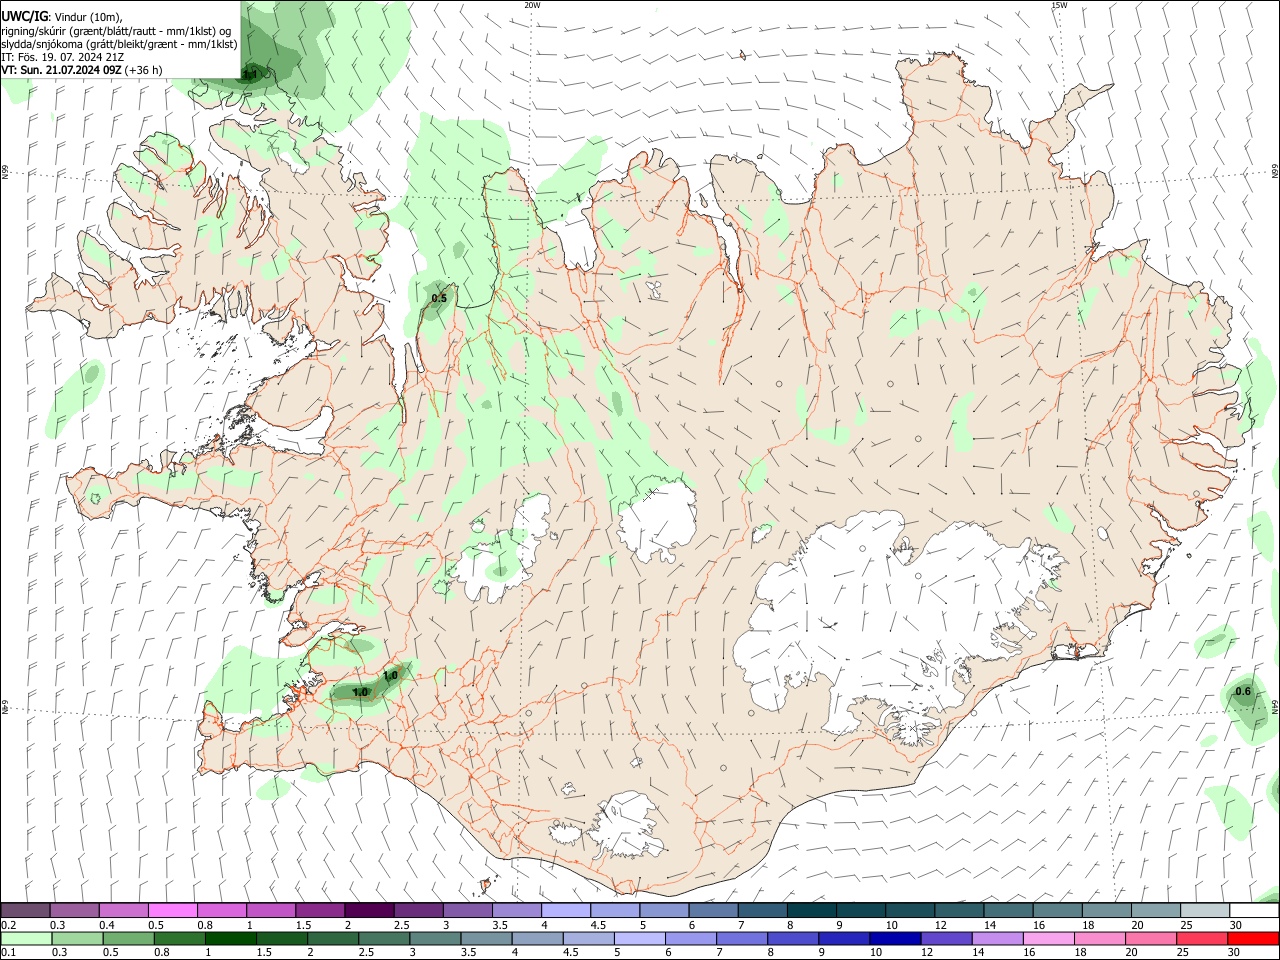Select the darkest purple swatch labelled 2 in upper legend
This screenshot has height=960, width=1280.
[368, 911]
